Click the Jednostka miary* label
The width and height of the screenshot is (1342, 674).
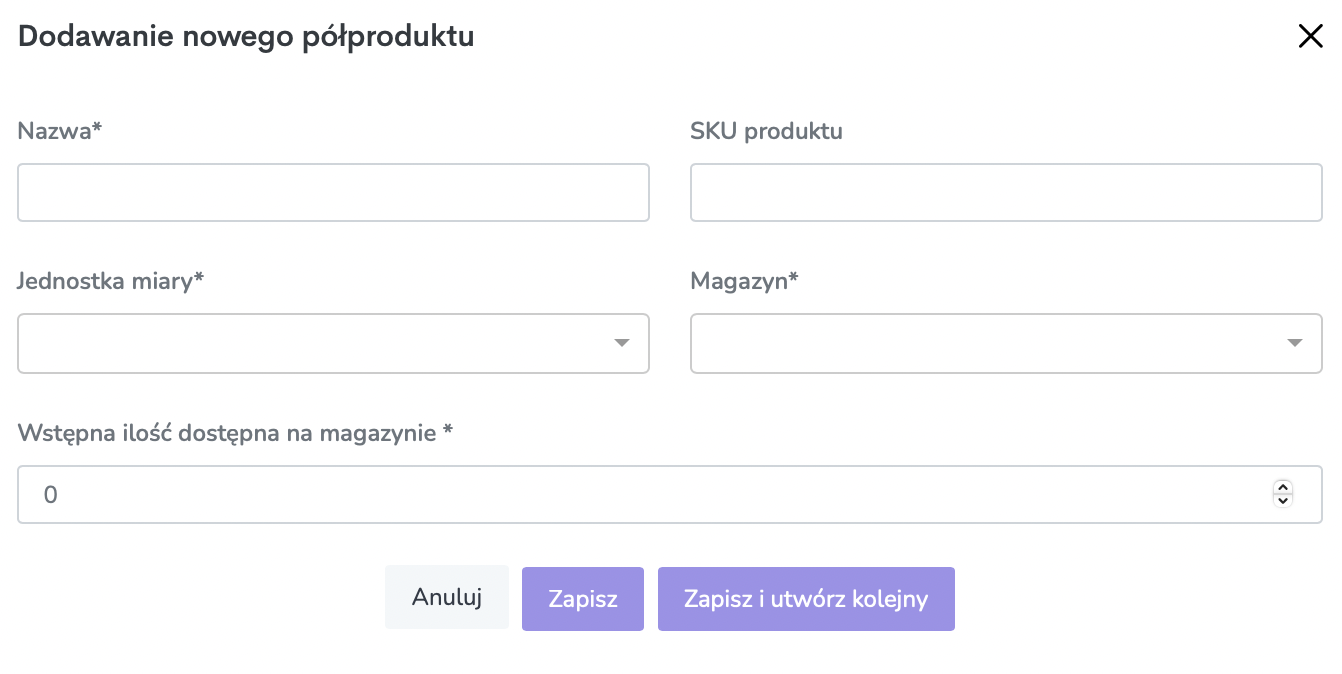[x=110, y=281]
